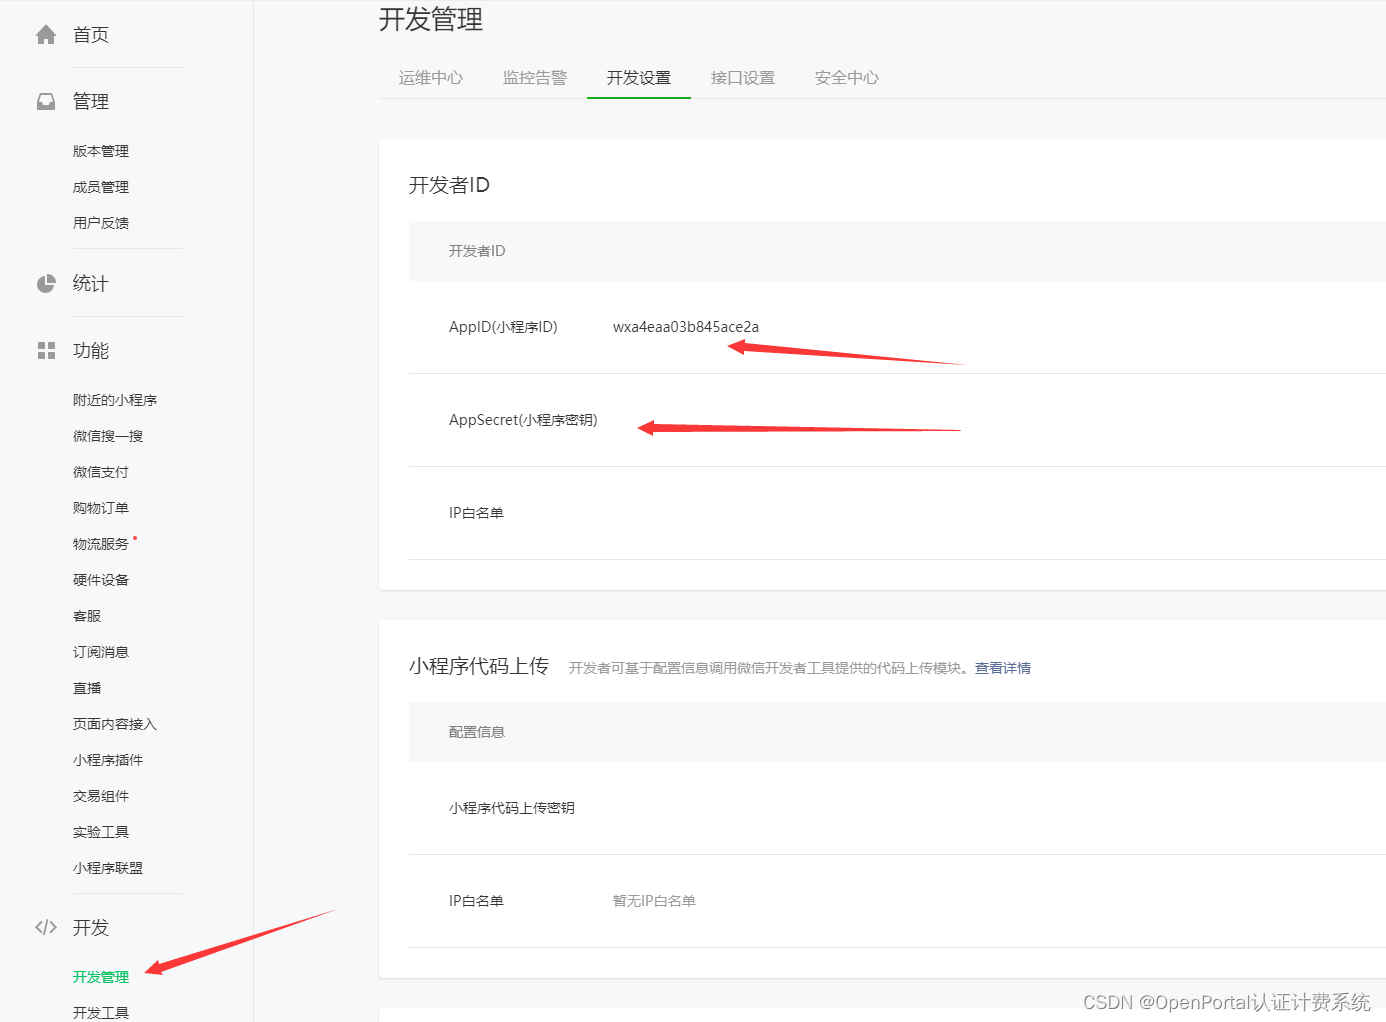
Task: Open 直播 in the sidebar
Action: click(87, 688)
